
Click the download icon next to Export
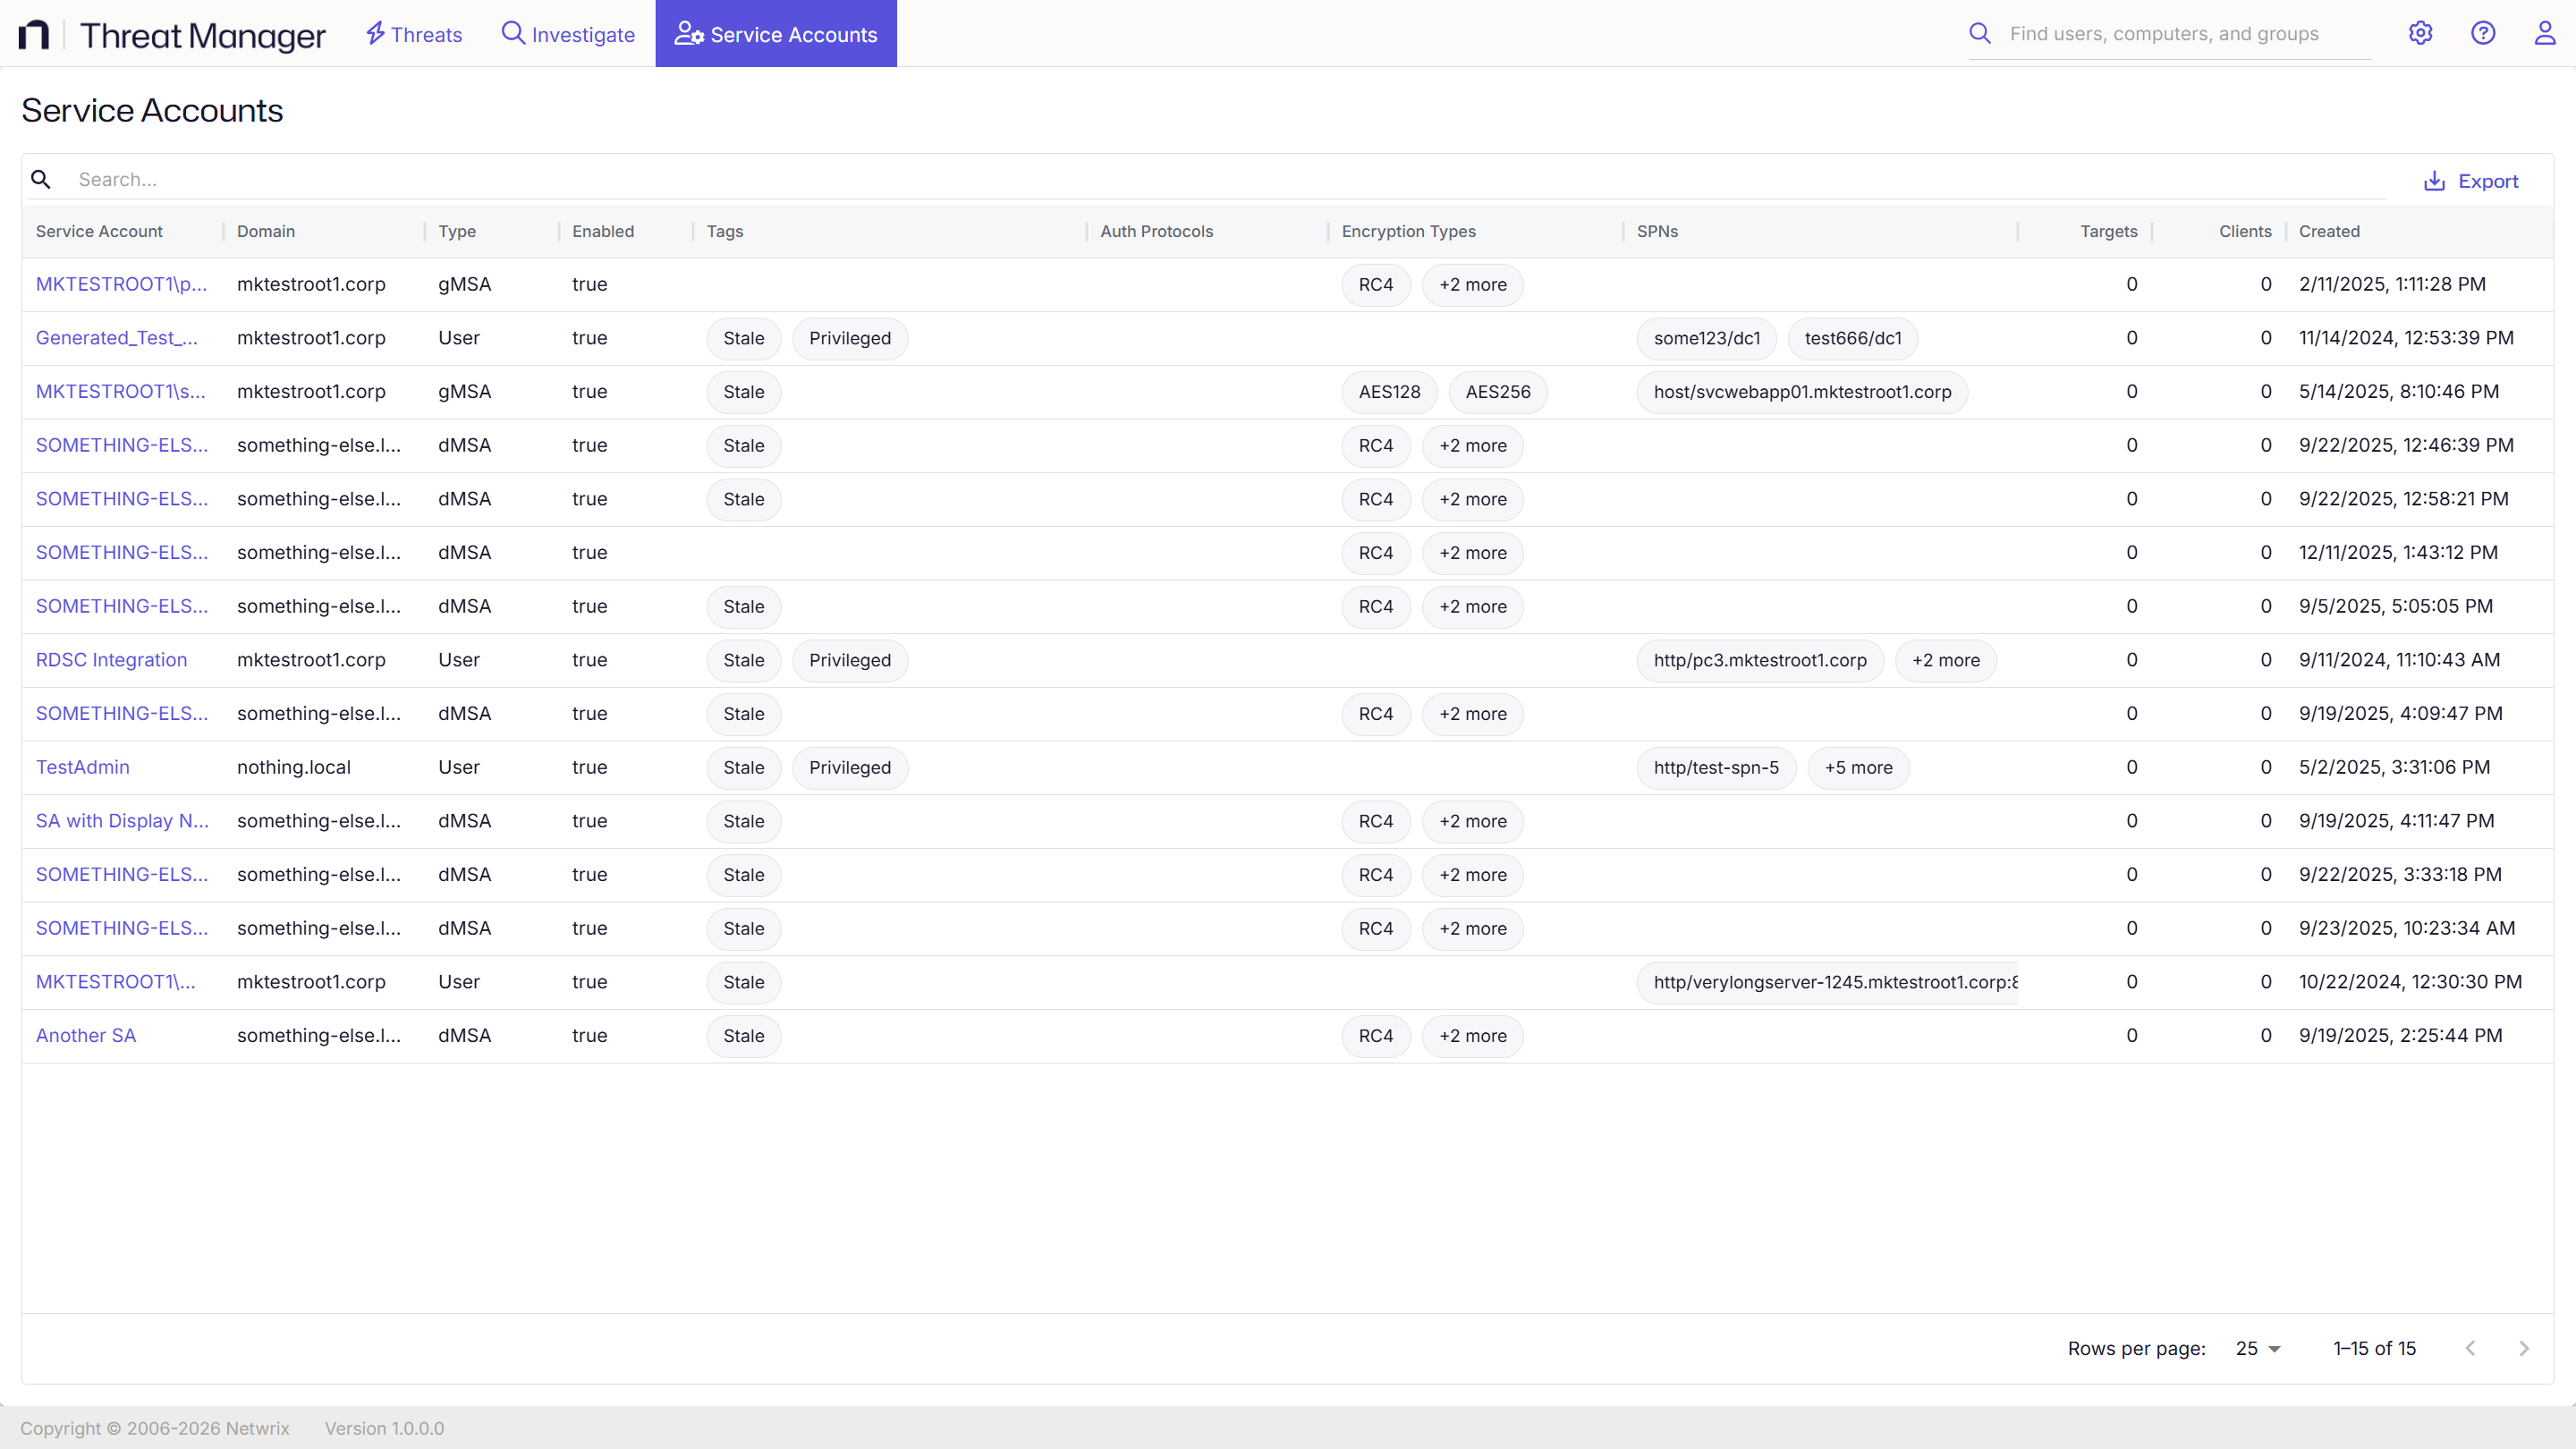(2434, 181)
